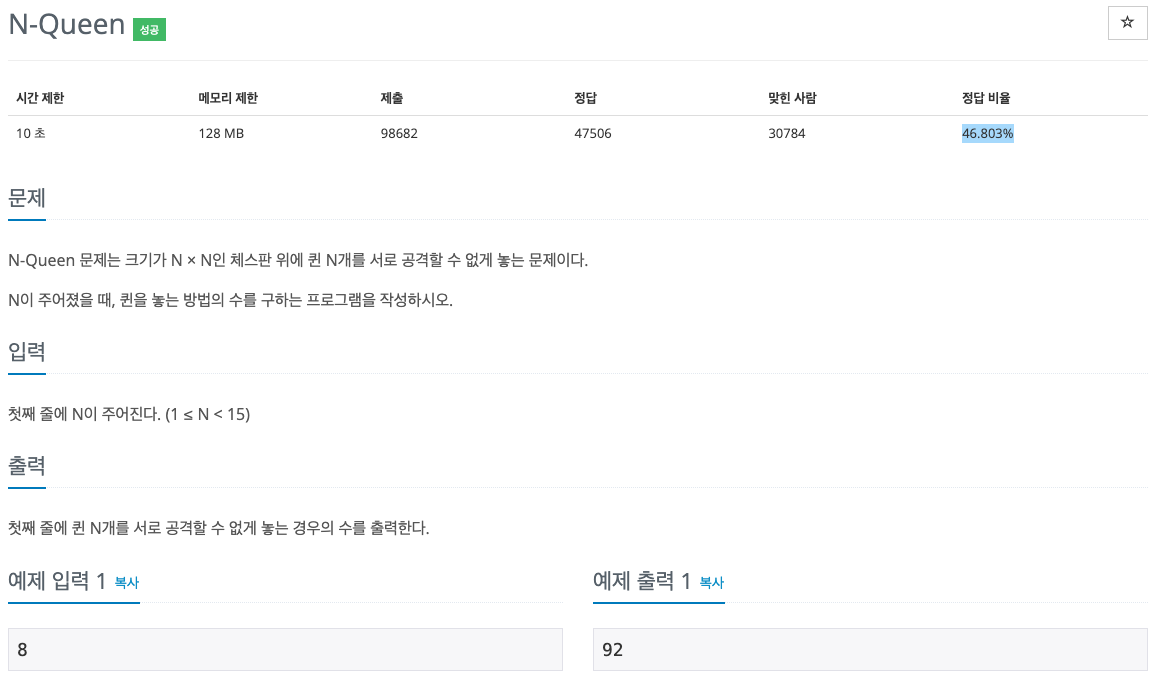Screen dimensions: 1159x680
Task: Click the 예제 입력 1 heading
Action: point(59,581)
